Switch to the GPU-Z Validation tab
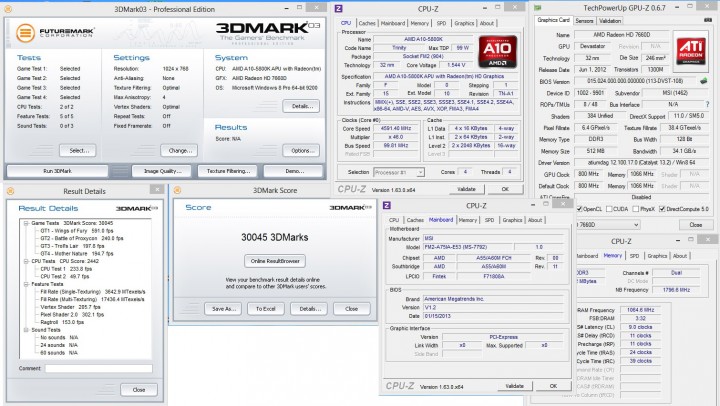The width and height of the screenshot is (720, 406). 610,21
